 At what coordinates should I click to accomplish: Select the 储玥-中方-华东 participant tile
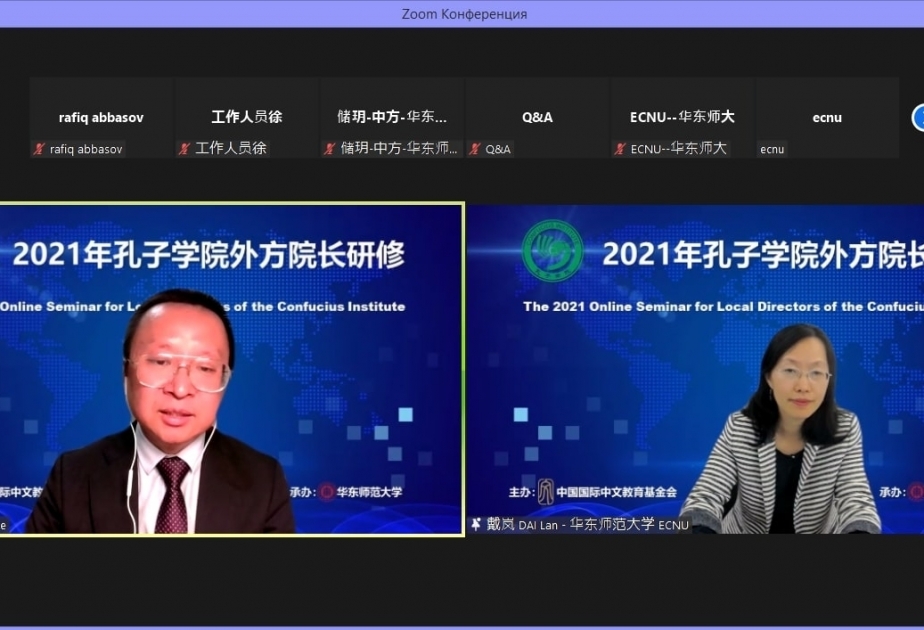[x=392, y=117]
